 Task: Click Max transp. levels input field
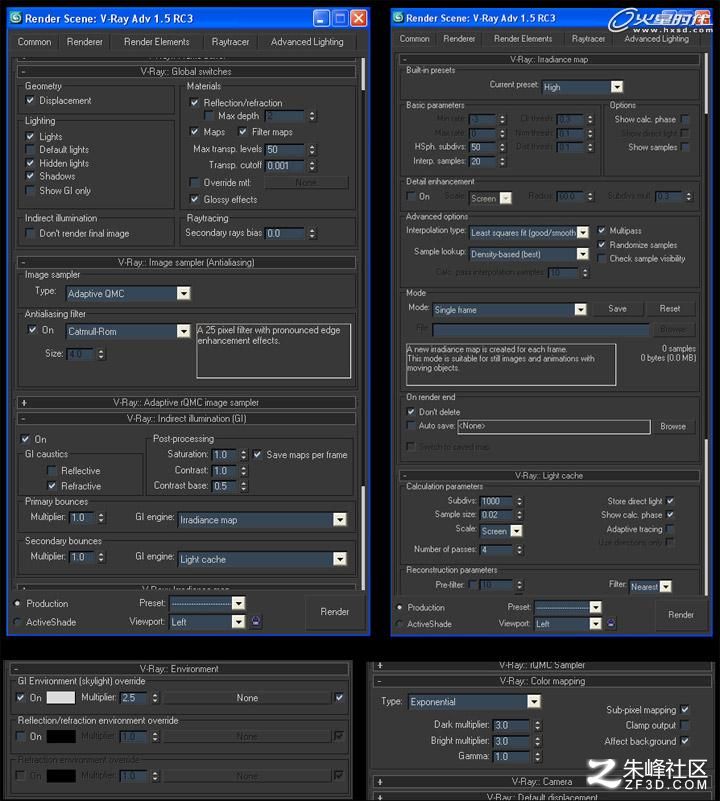pos(285,150)
